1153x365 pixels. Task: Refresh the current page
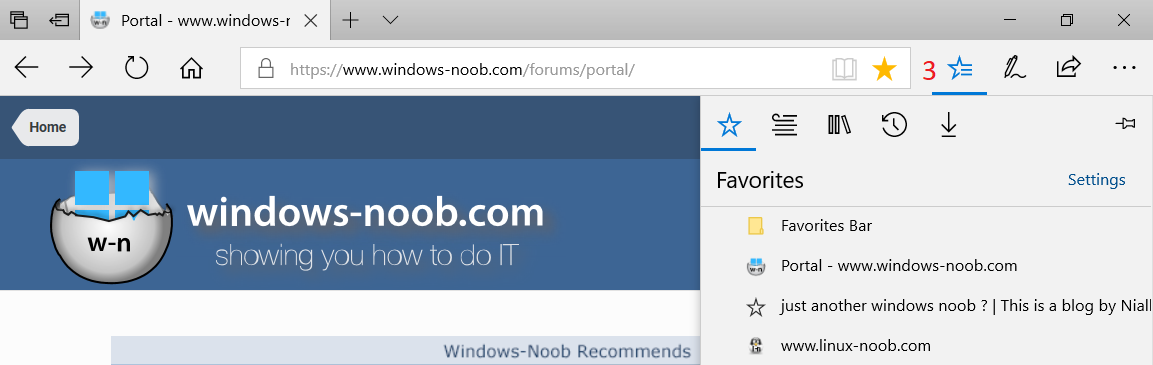(136, 68)
